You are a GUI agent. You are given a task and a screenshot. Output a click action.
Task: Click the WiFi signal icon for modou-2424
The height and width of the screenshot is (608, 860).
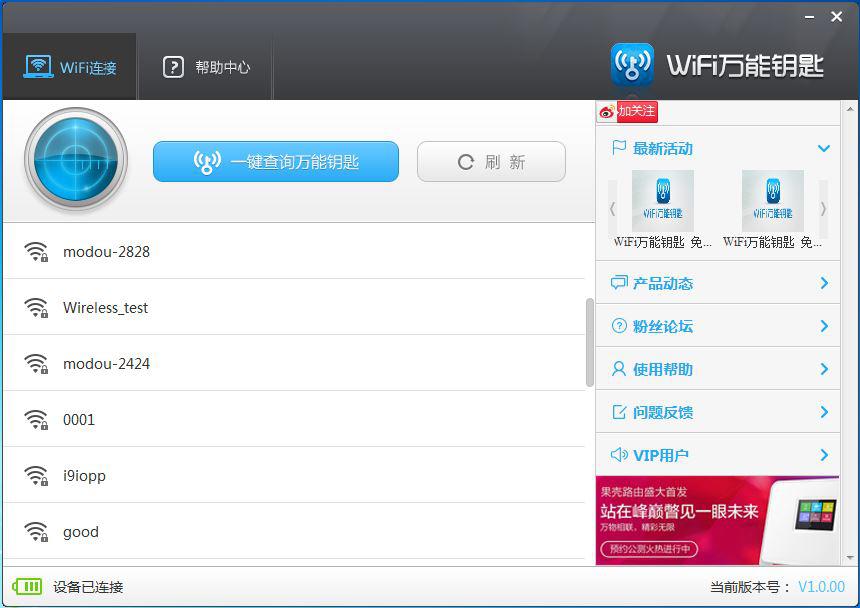tap(36, 363)
